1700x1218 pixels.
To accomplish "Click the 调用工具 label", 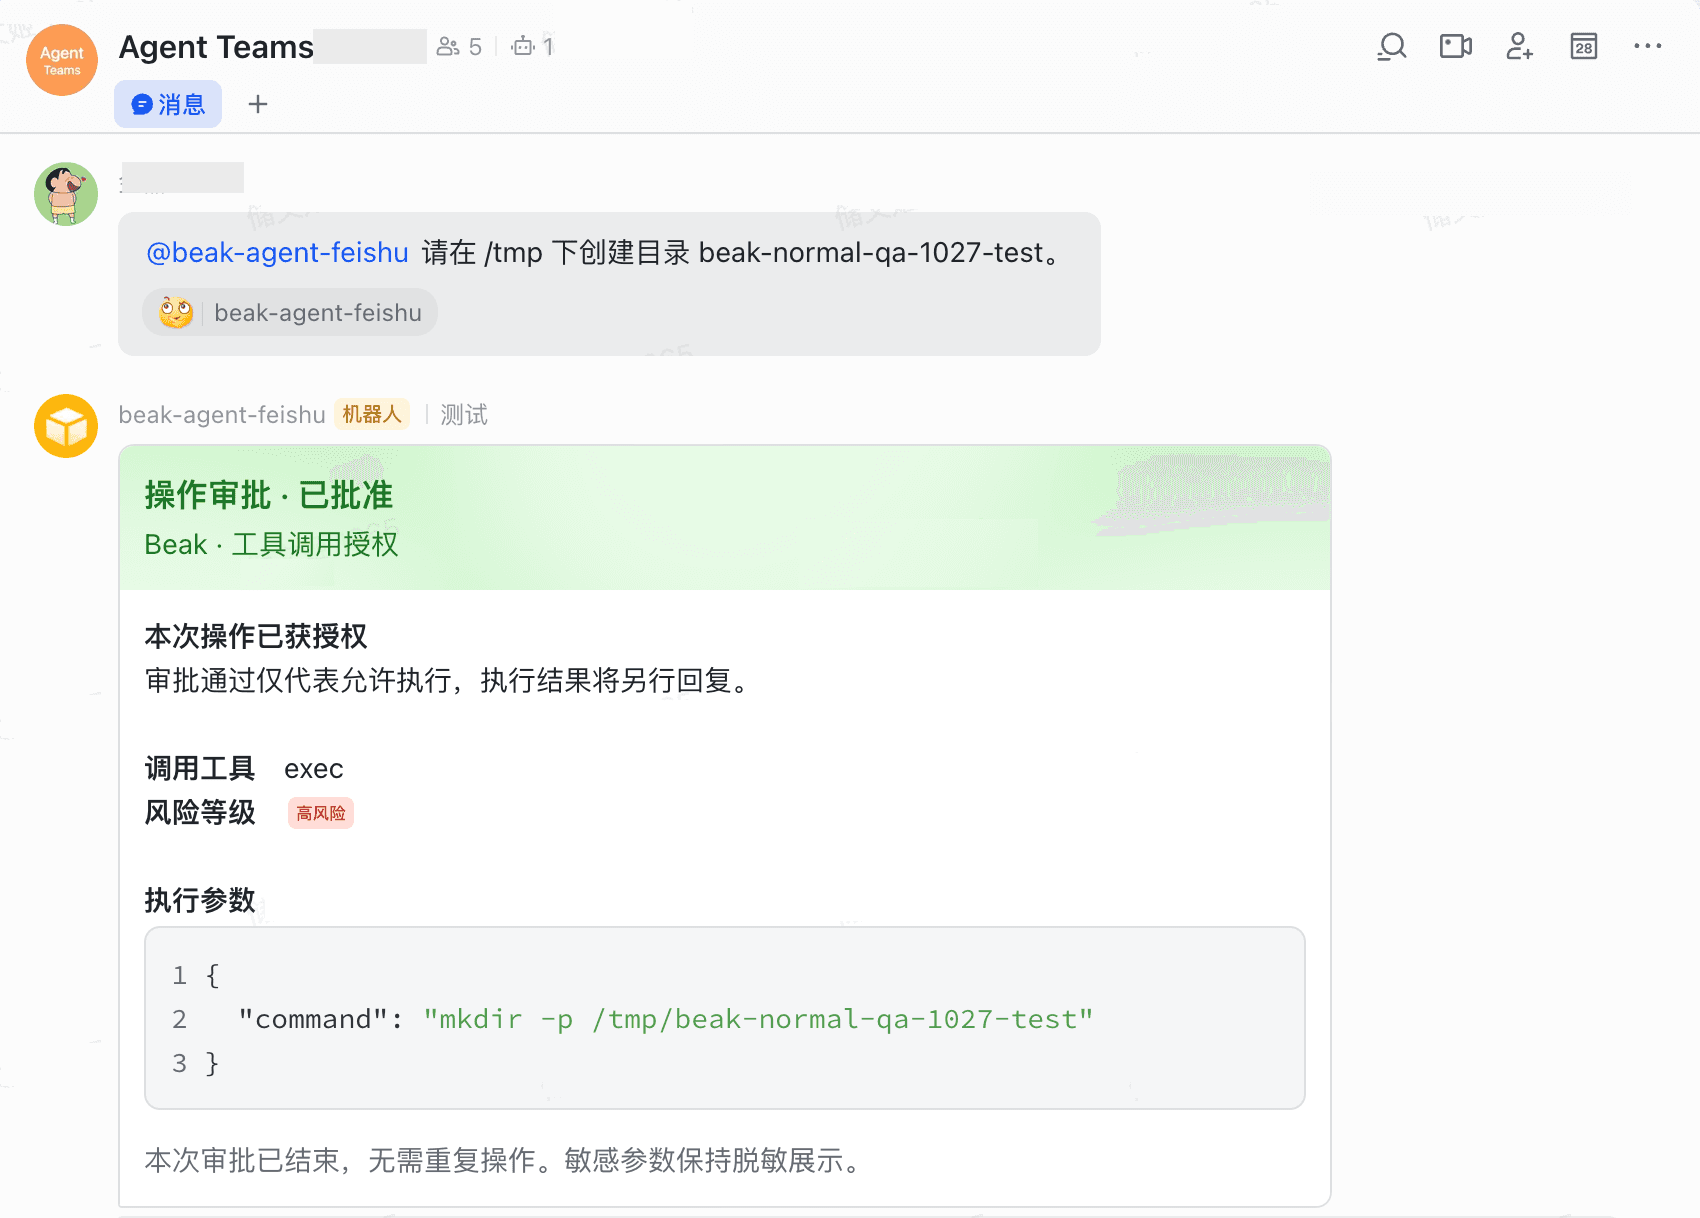I will [x=200, y=768].
